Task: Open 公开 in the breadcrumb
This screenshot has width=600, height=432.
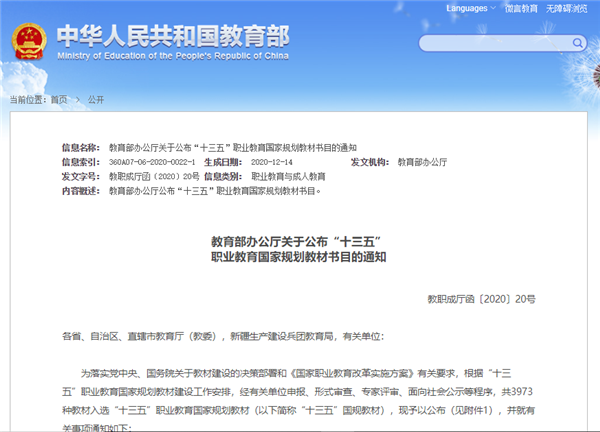Action: click(96, 100)
